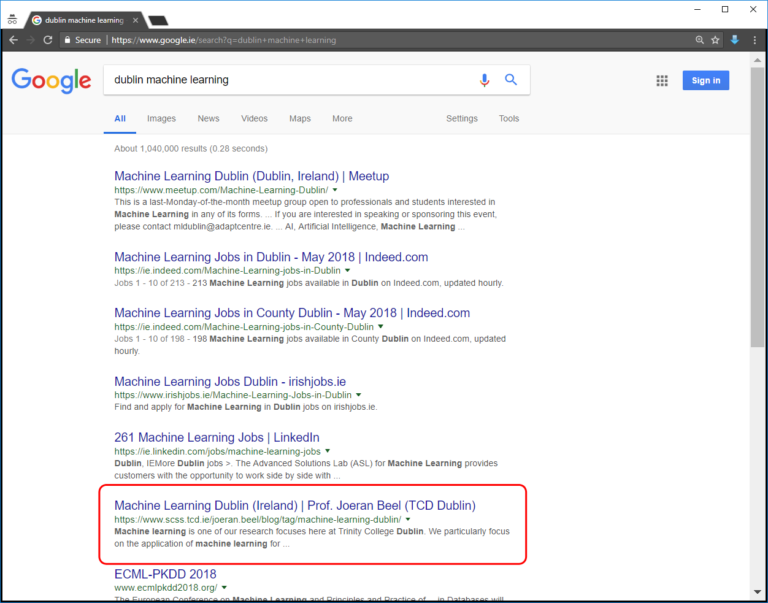
Task: Expand arrow beside irishjobs.ie URL
Action: (359, 395)
